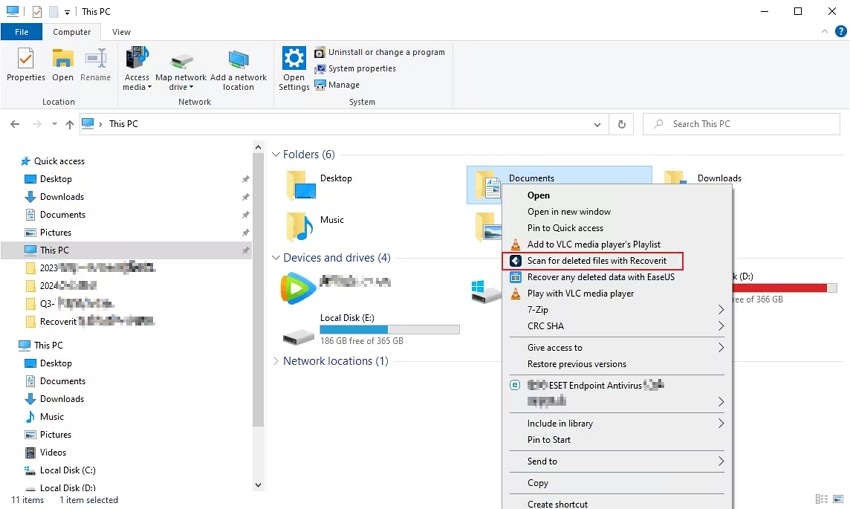Choose Scan for deleted files with Recoverit
Screen dimensions: 850x509
593,261
